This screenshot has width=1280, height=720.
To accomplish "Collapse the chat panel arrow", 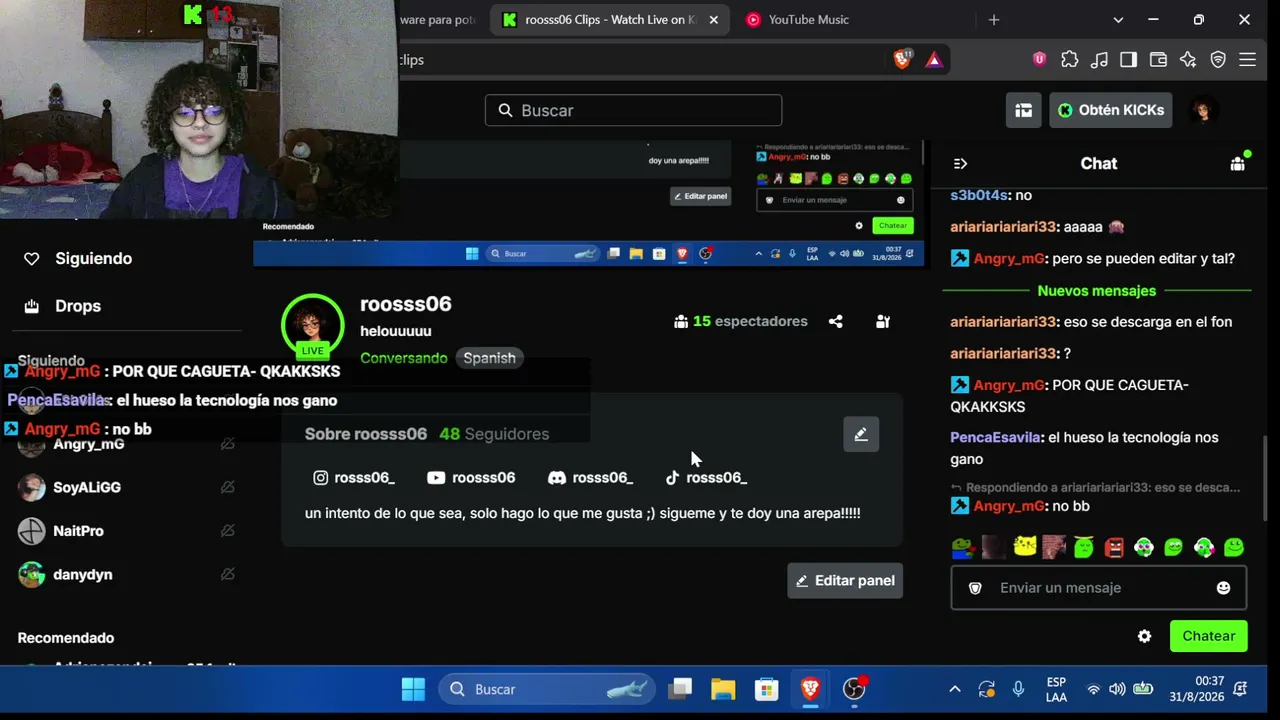I will [x=960, y=163].
